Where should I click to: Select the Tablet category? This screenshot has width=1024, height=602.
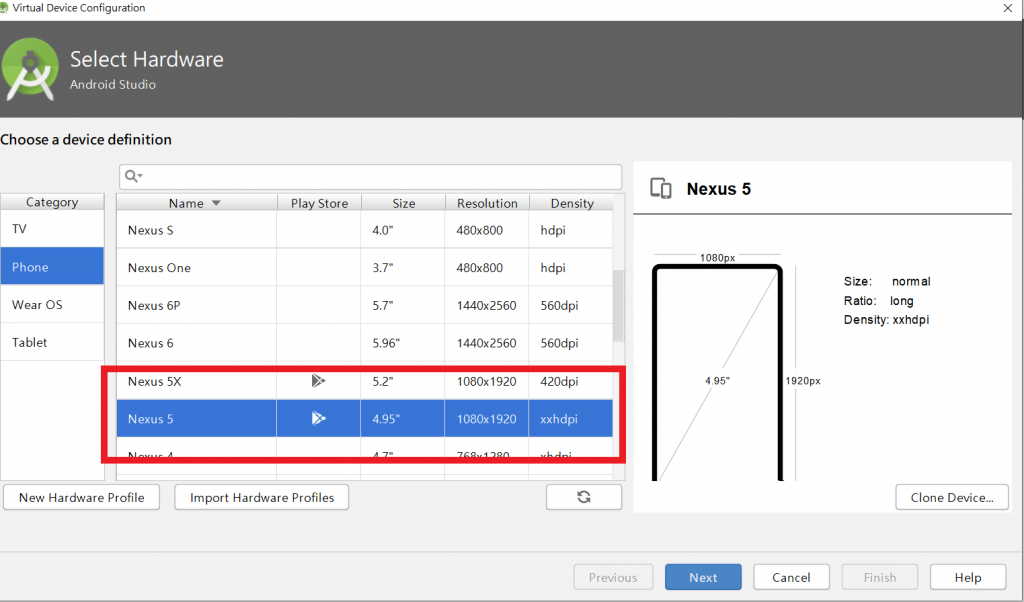coord(52,342)
